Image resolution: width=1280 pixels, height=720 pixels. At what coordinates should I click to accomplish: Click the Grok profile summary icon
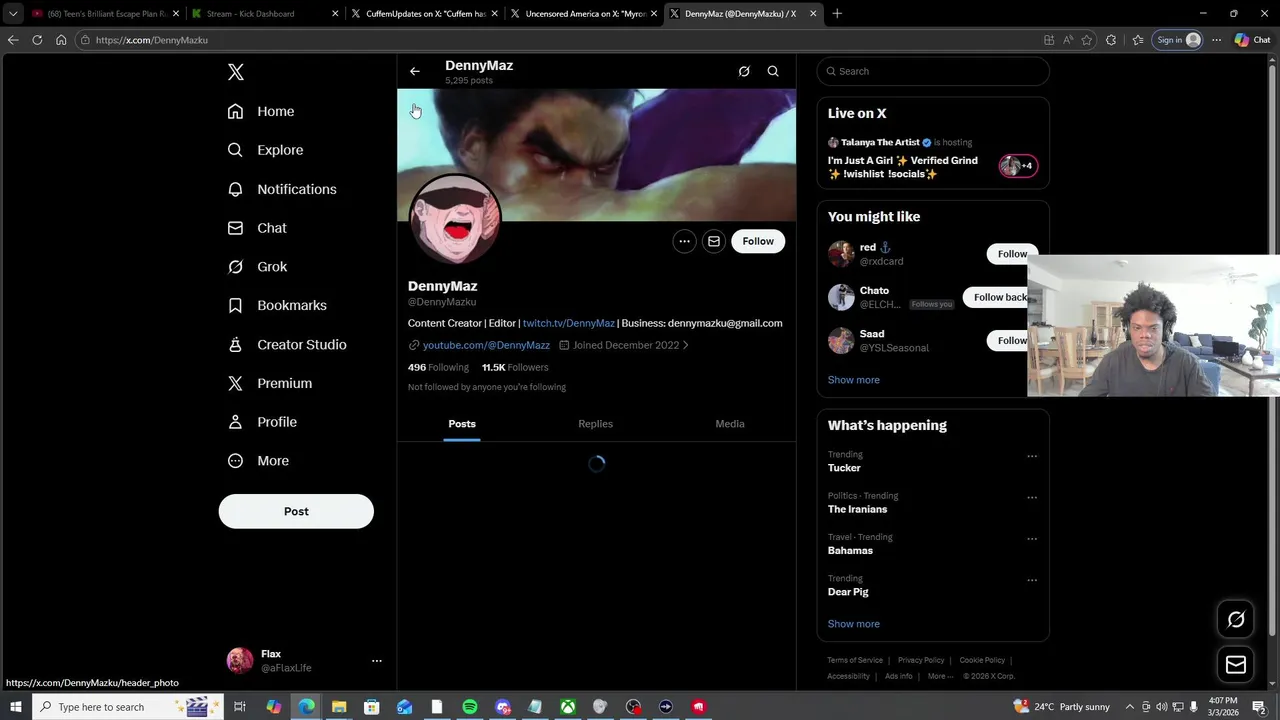744,71
